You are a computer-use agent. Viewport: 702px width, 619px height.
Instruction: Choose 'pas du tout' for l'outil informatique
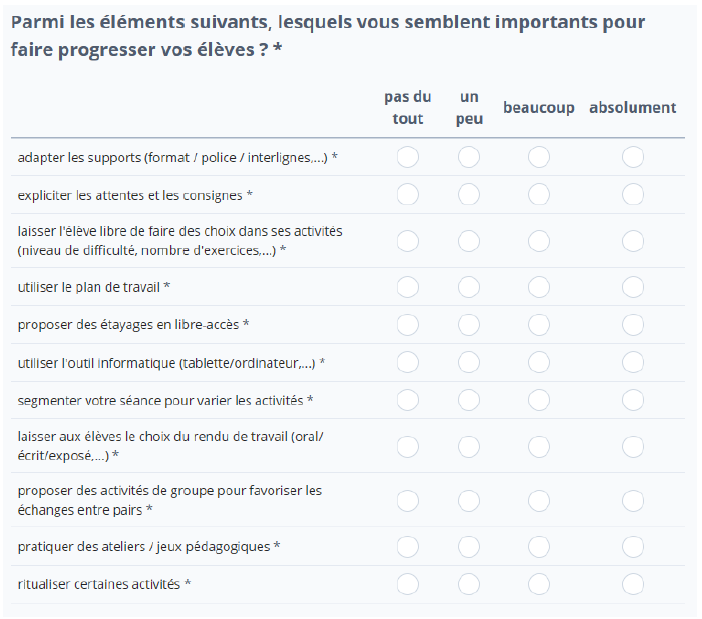click(408, 362)
